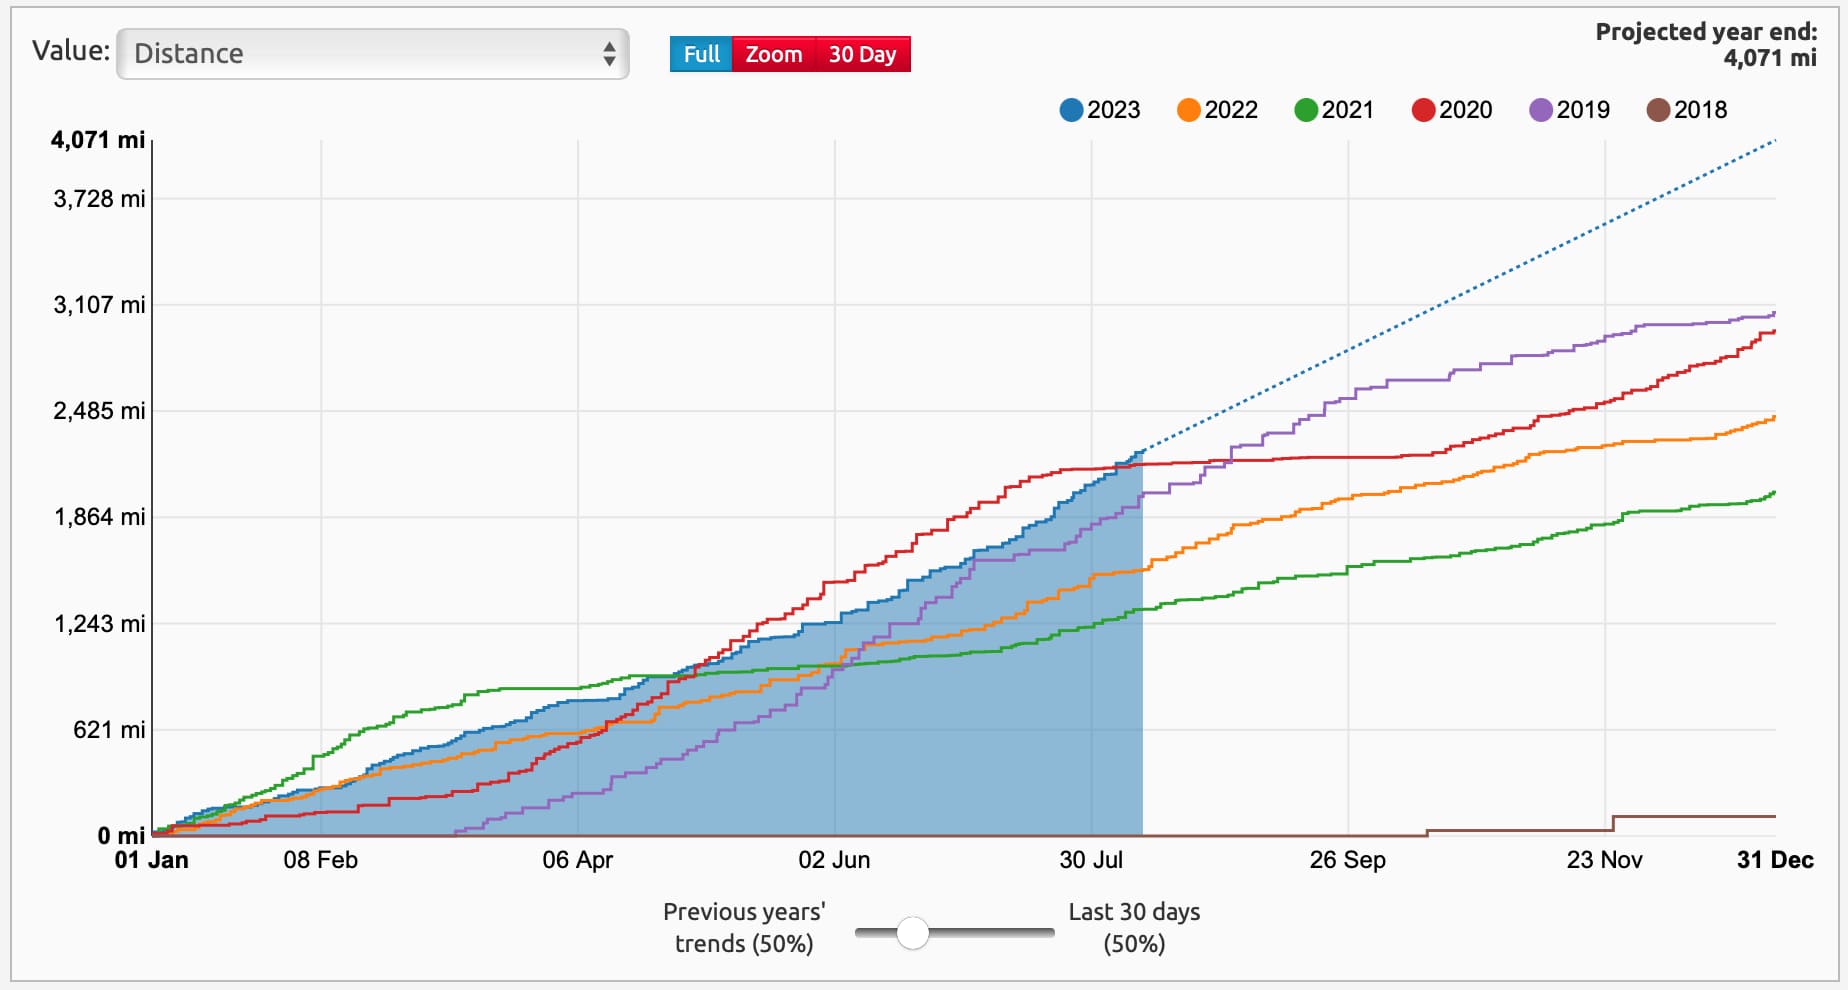The image size is (1848, 990).
Task: Toggle the 2022 series legend dot
Action: tap(1188, 110)
